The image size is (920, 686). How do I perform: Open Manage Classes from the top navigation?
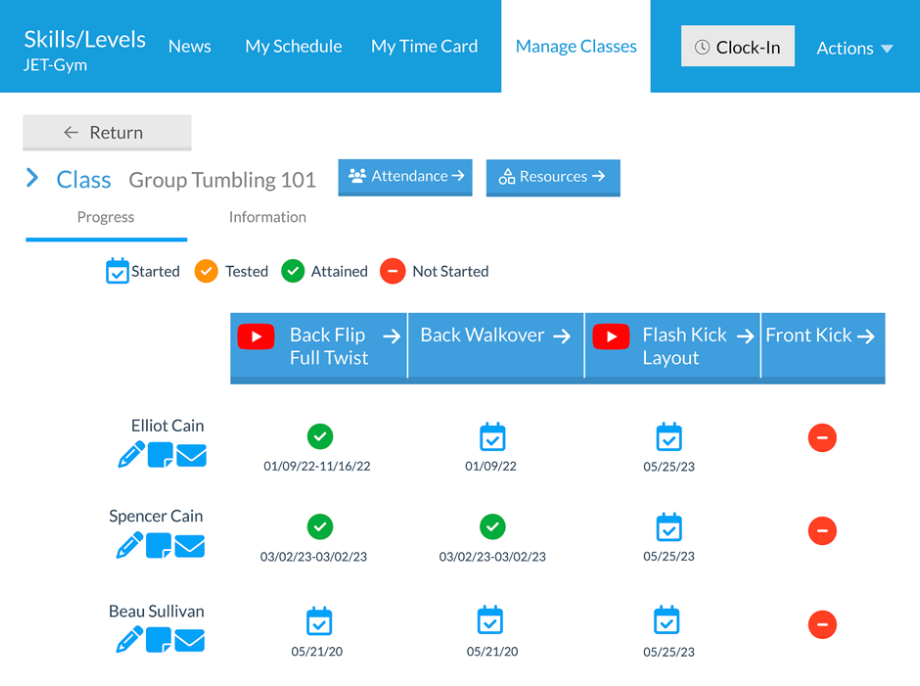pos(575,46)
